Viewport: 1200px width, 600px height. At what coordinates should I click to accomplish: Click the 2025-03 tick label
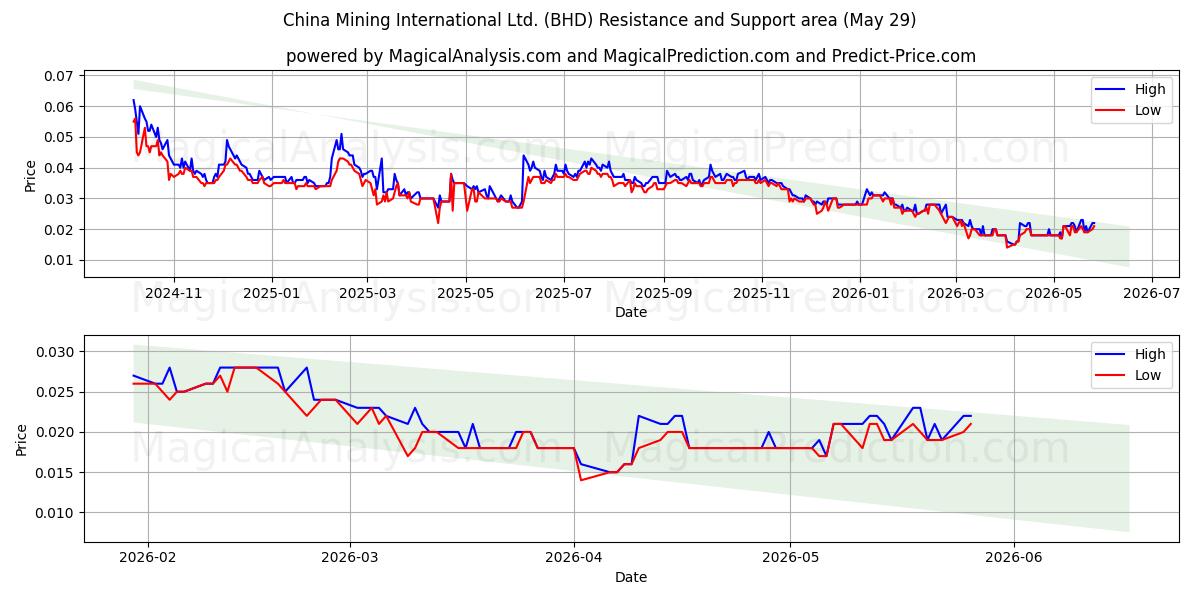pos(367,294)
